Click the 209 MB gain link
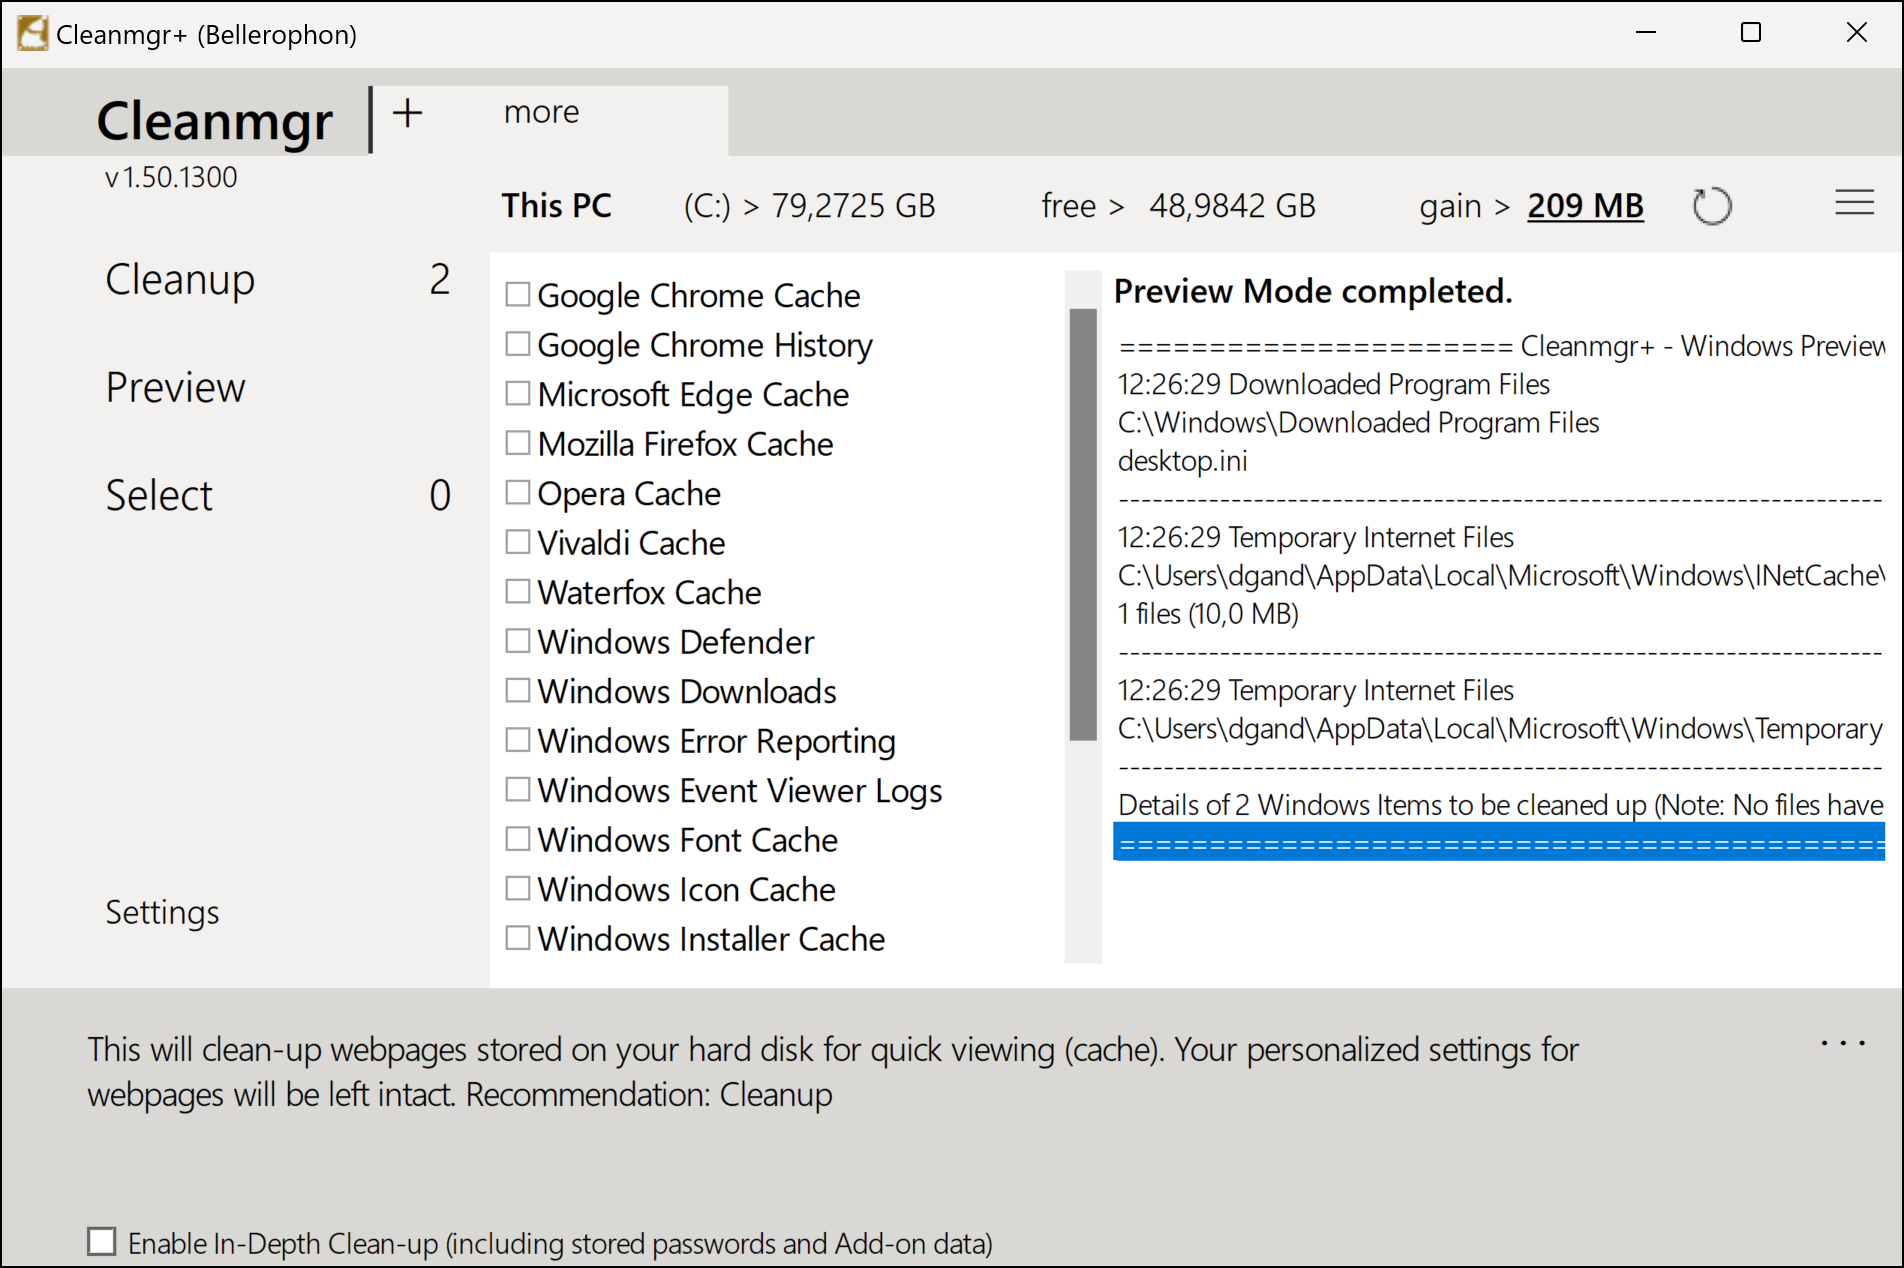Image resolution: width=1904 pixels, height=1268 pixels. pyautogui.click(x=1585, y=206)
